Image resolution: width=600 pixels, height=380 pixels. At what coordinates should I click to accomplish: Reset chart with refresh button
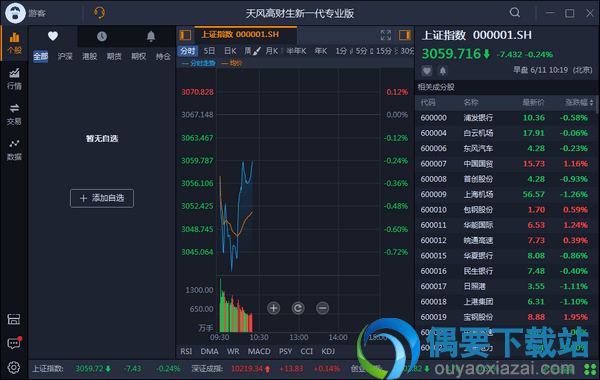[x=298, y=308]
